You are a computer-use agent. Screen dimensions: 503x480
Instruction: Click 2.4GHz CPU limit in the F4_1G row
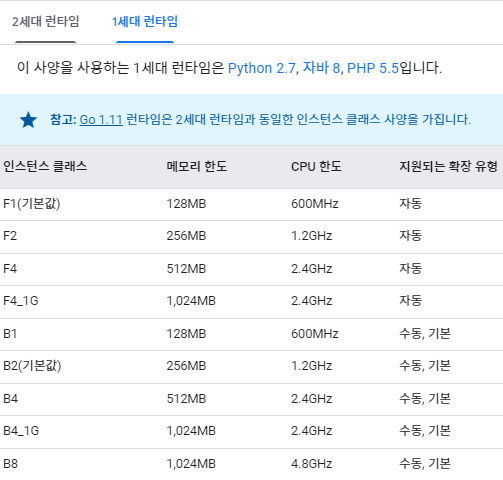tap(312, 301)
